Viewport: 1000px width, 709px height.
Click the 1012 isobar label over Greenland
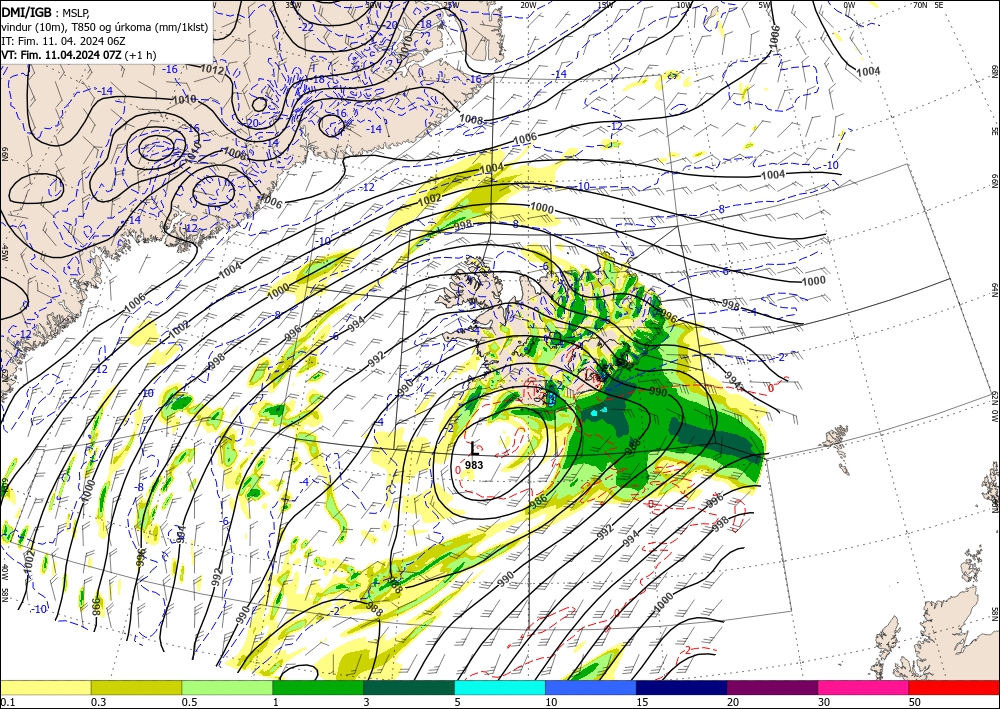click(212, 69)
